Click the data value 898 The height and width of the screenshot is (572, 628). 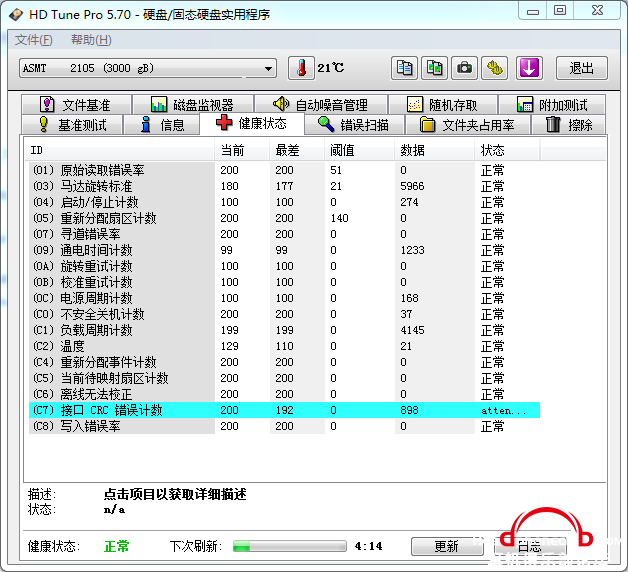(409, 410)
